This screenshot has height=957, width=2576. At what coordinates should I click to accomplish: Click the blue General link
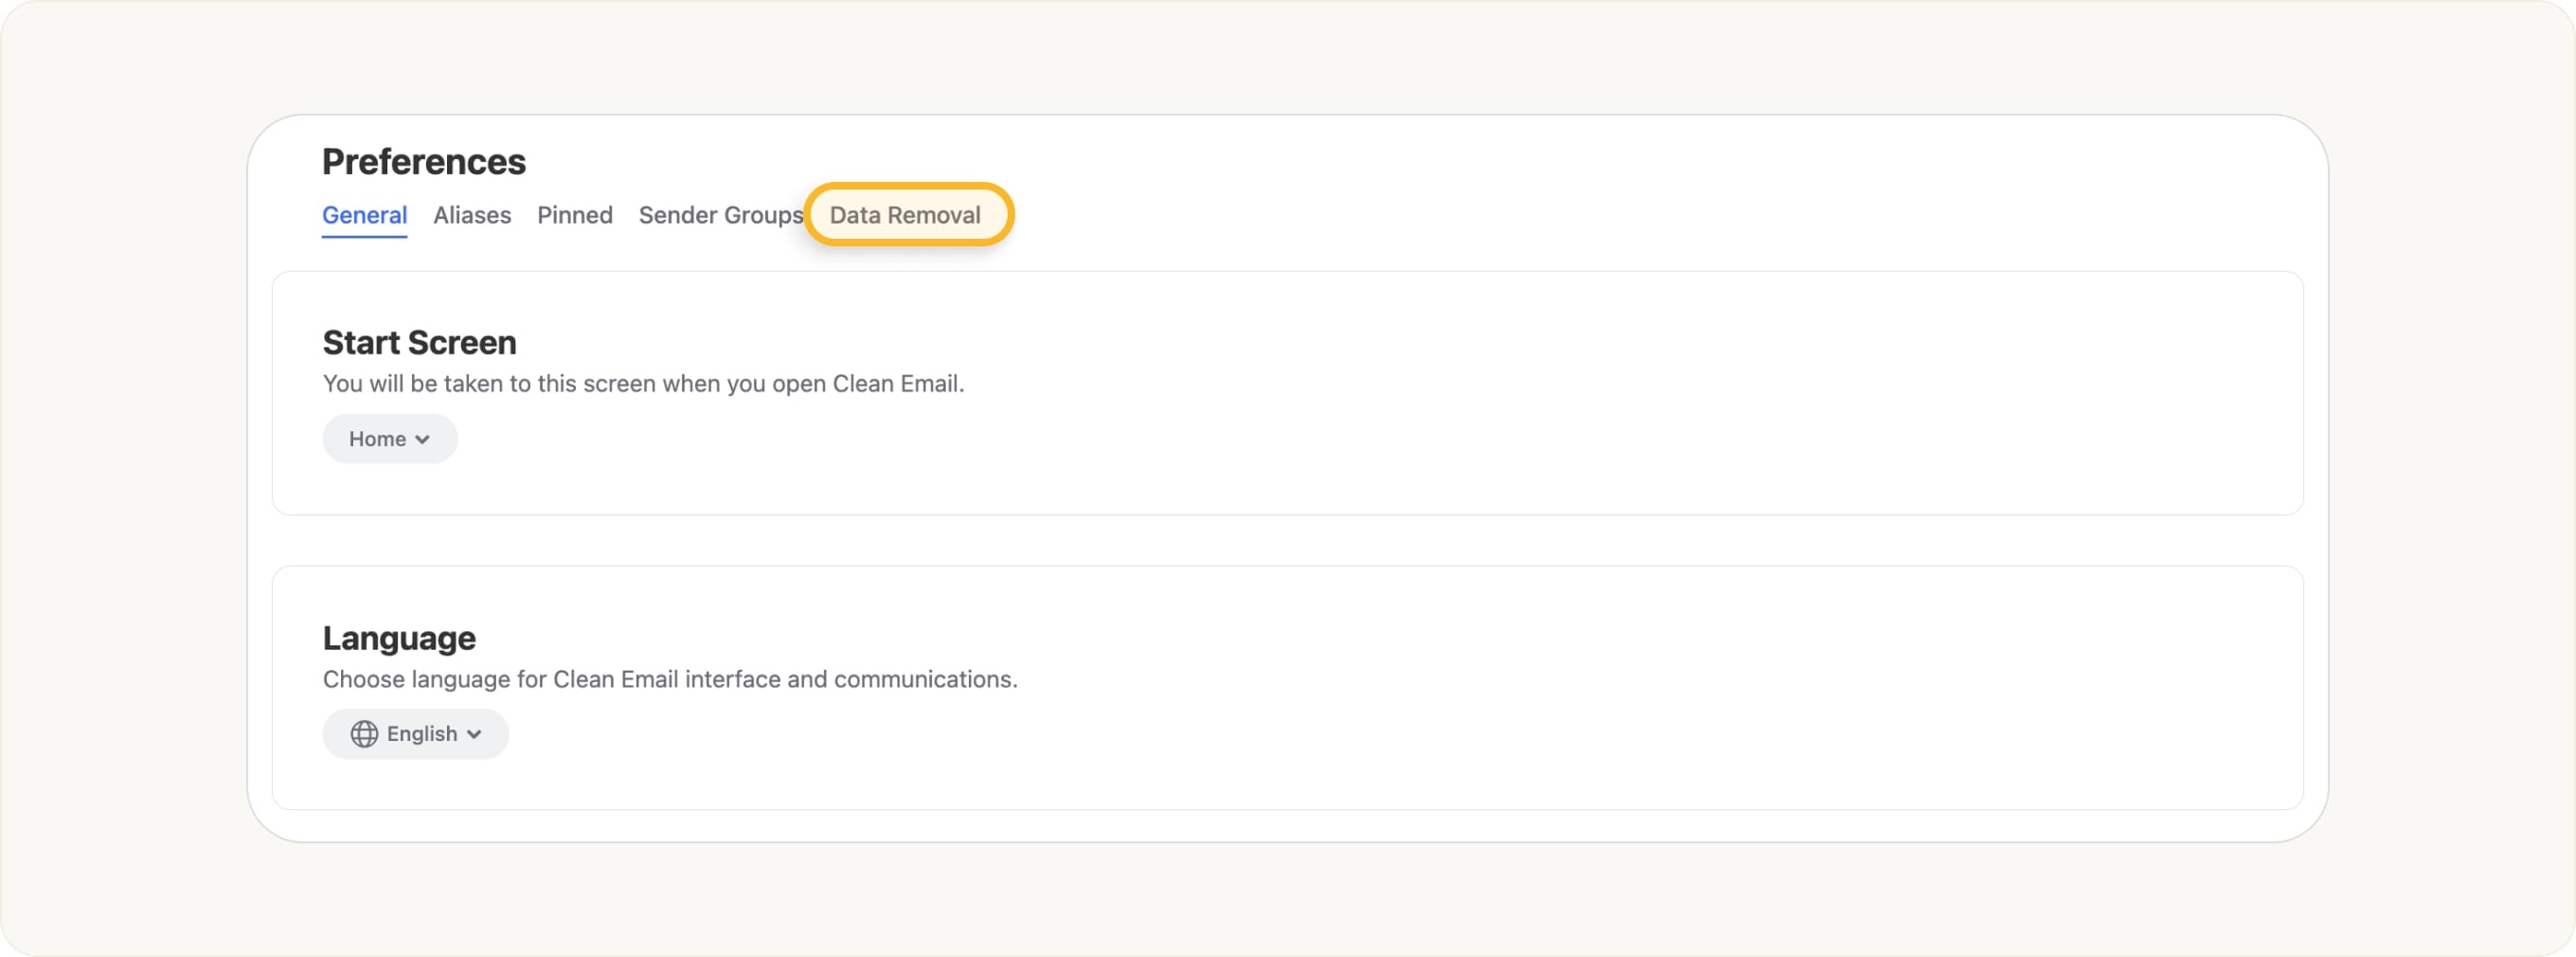coord(364,215)
